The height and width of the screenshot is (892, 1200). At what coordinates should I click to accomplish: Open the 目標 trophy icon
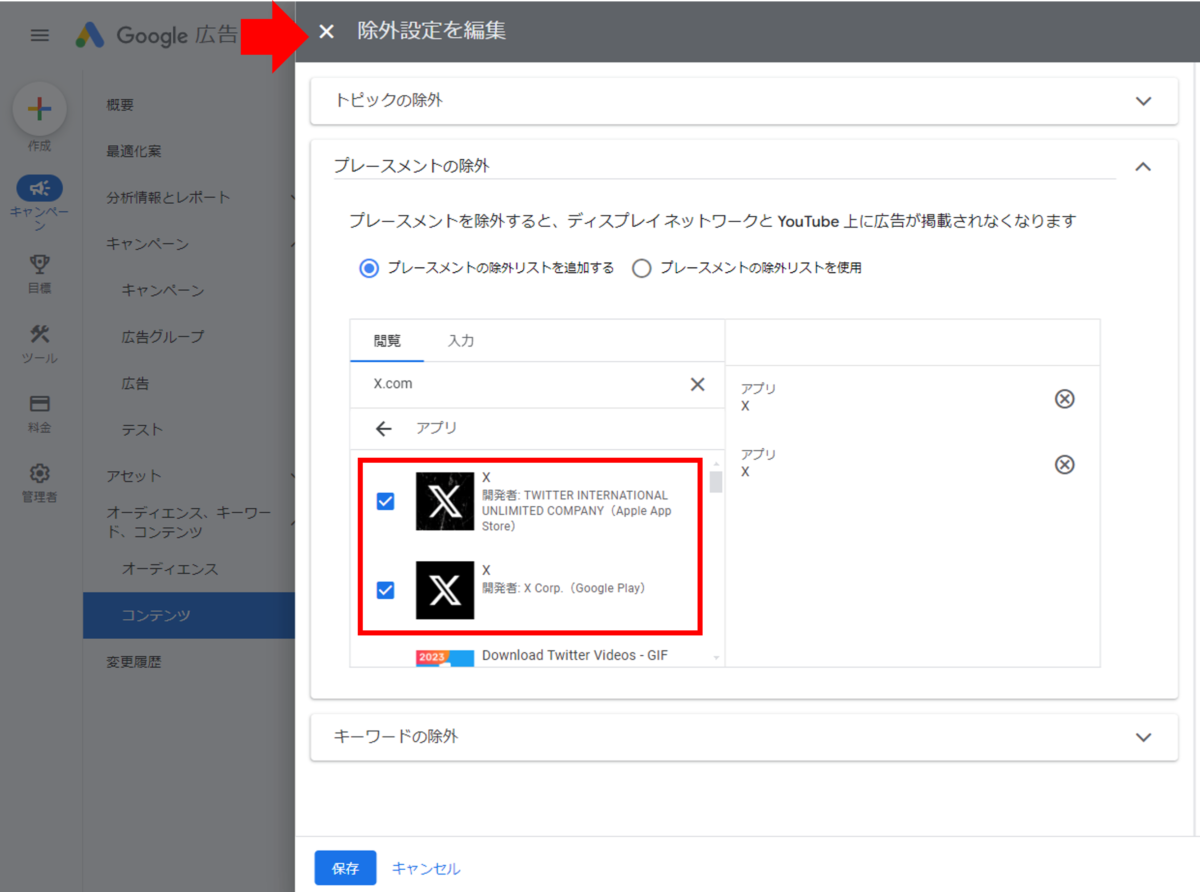click(40, 264)
